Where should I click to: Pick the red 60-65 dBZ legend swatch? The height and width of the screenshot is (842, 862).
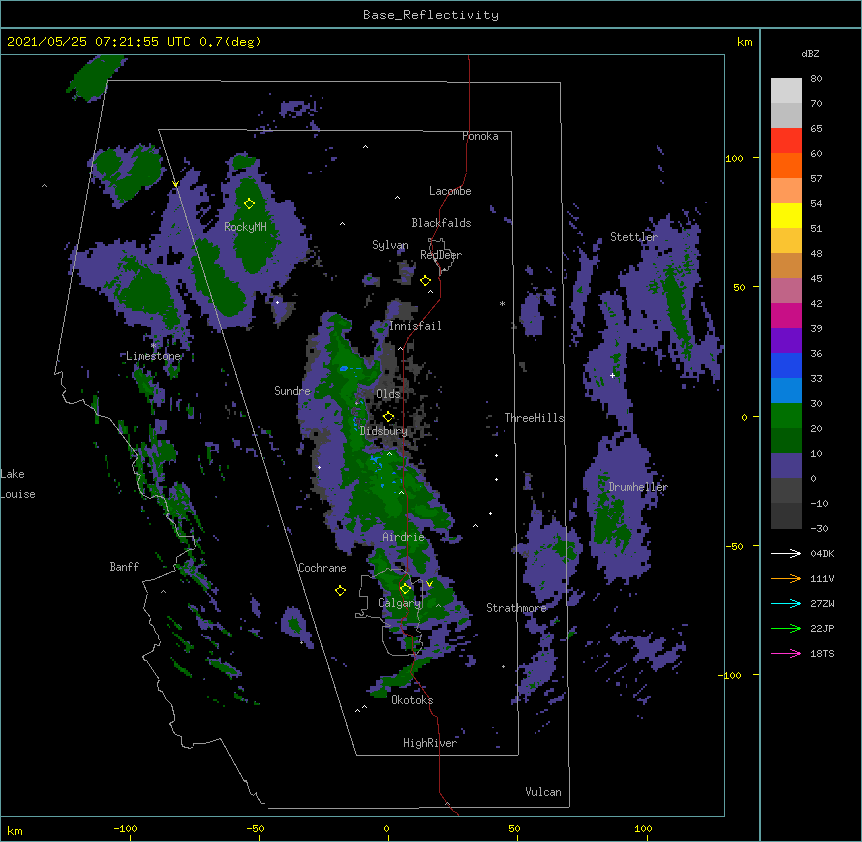click(x=786, y=141)
